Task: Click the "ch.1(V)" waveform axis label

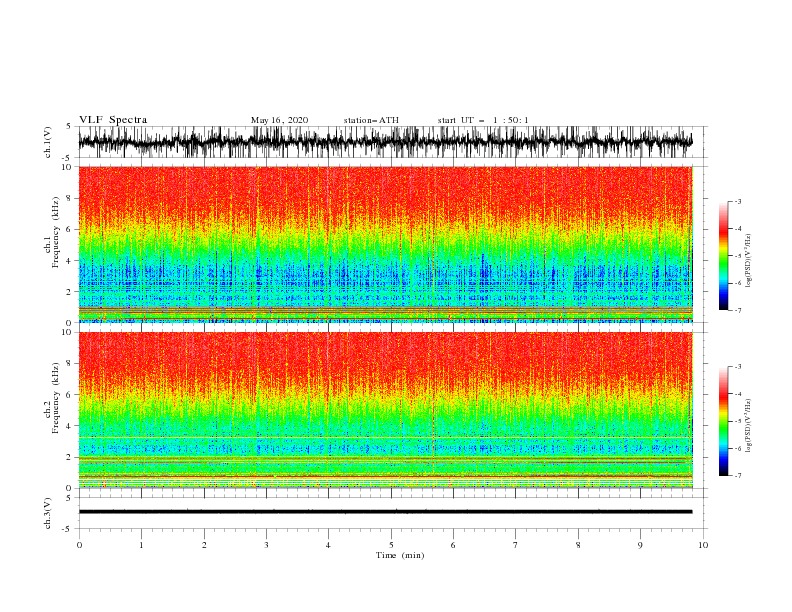Action: click(x=48, y=142)
